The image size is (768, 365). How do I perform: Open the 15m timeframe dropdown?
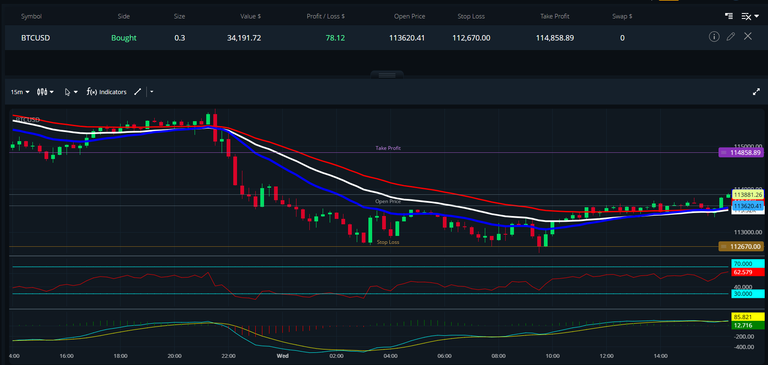[20, 92]
